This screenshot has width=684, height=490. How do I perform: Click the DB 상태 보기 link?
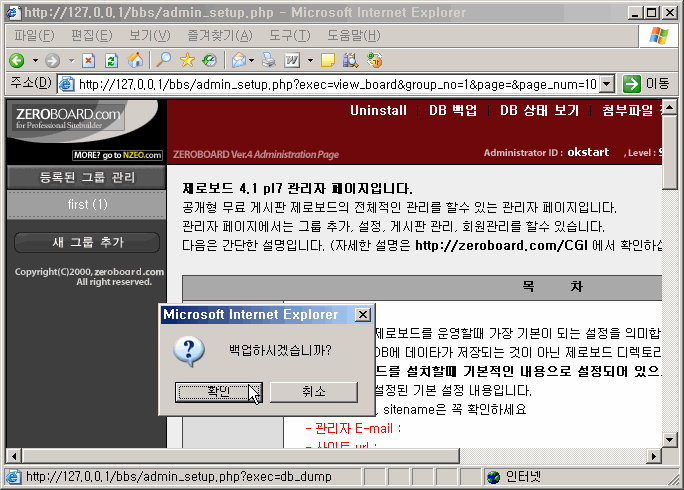pos(539,110)
